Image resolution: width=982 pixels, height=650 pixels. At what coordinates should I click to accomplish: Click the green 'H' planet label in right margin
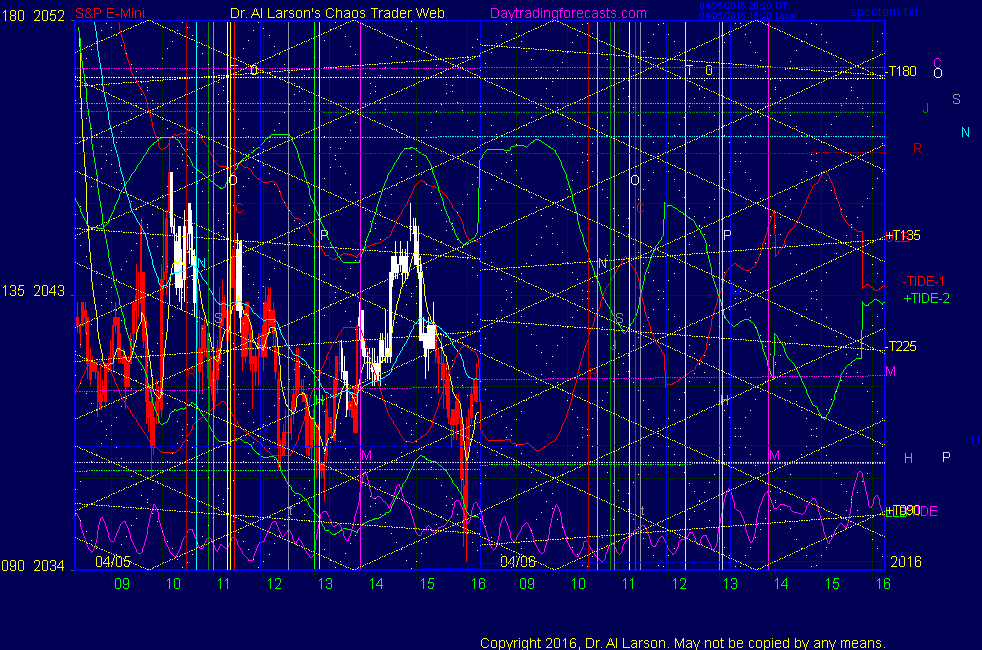pyautogui.click(x=909, y=458)
